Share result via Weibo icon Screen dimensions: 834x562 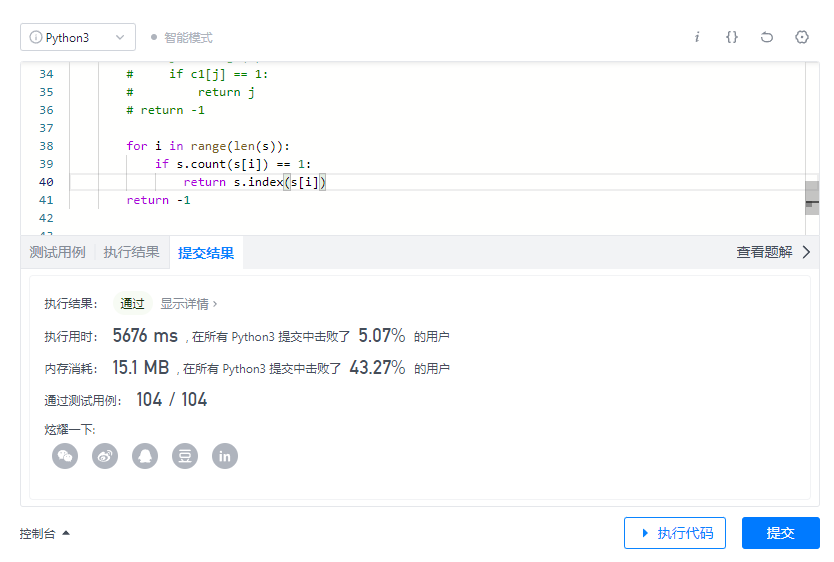click(x=105, y=456)
